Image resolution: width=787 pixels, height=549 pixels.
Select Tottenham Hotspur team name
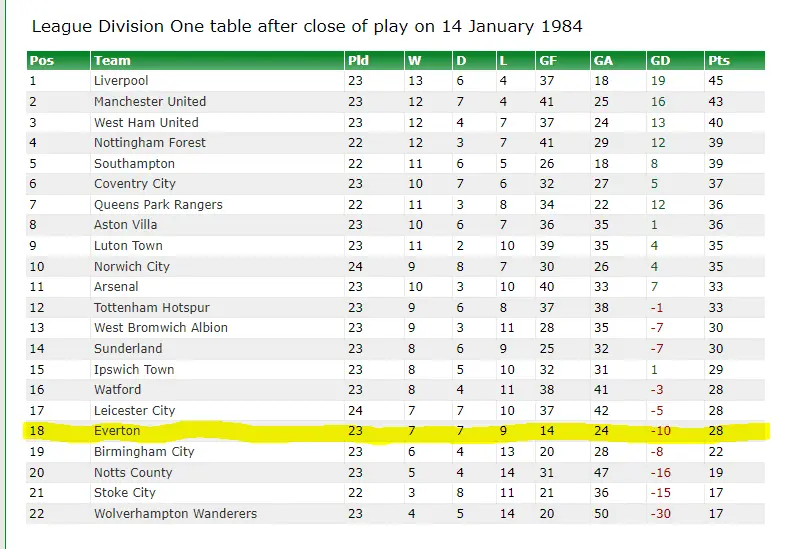coord(152,308)
